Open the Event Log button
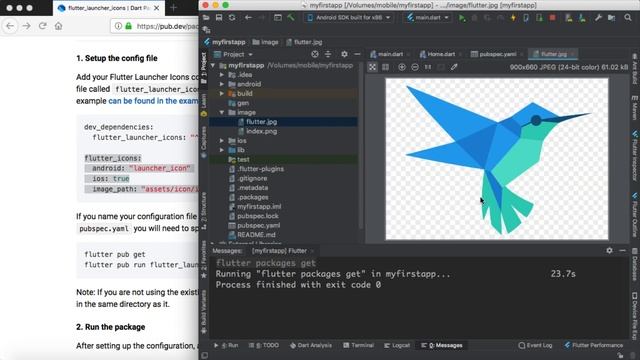The height and width of the screenshot is (360, 640). click(535, 345)
